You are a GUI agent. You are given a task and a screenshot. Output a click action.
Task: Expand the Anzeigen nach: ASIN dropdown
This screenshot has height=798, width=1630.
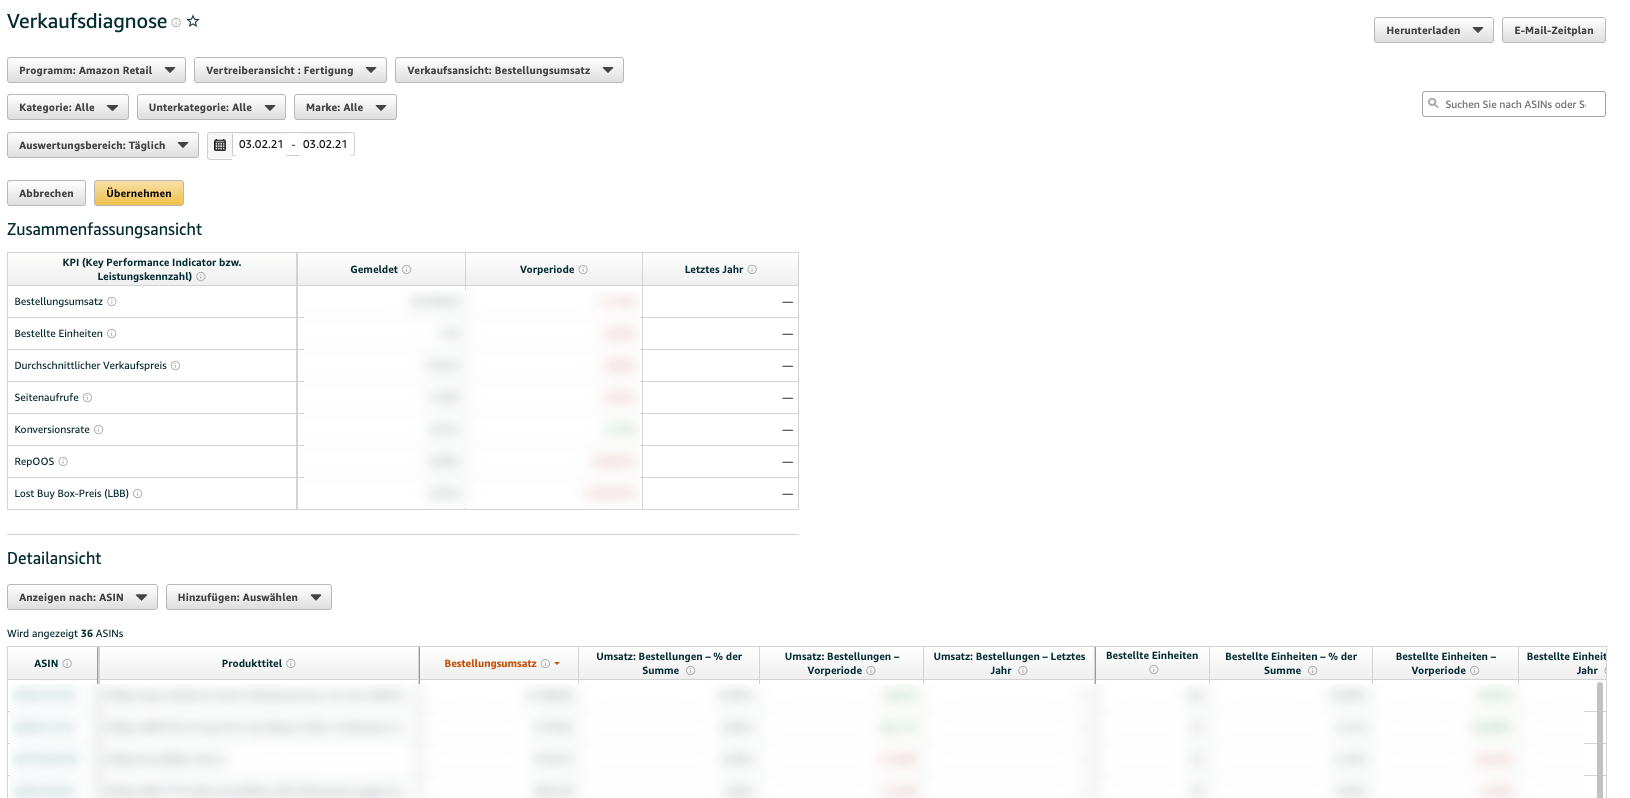(82, 597)
